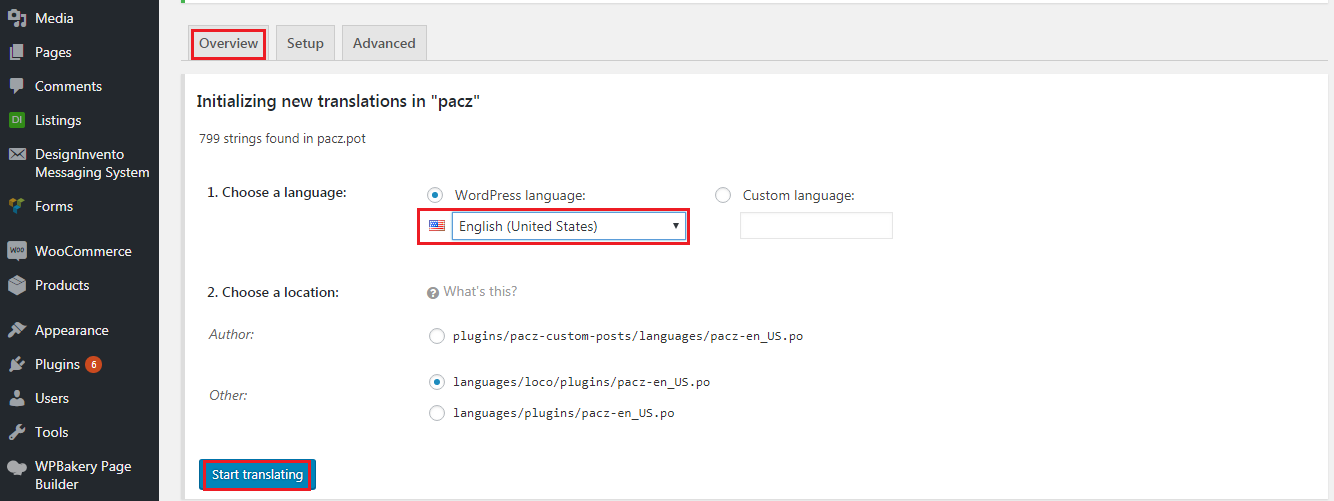This screenshot has width=1334, height=501.
Task: Open the Comments speech bubble icon
Action: [17, 86]
